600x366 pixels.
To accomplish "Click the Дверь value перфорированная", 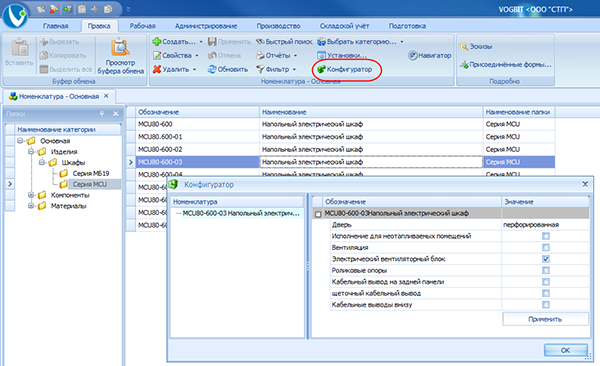I will click(531, 225).
